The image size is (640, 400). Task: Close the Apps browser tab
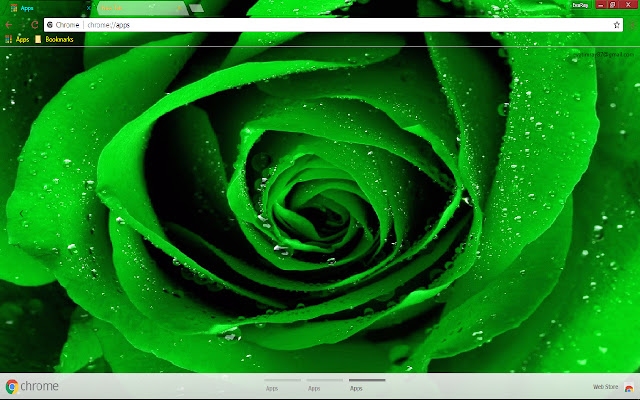pos(89,8)
